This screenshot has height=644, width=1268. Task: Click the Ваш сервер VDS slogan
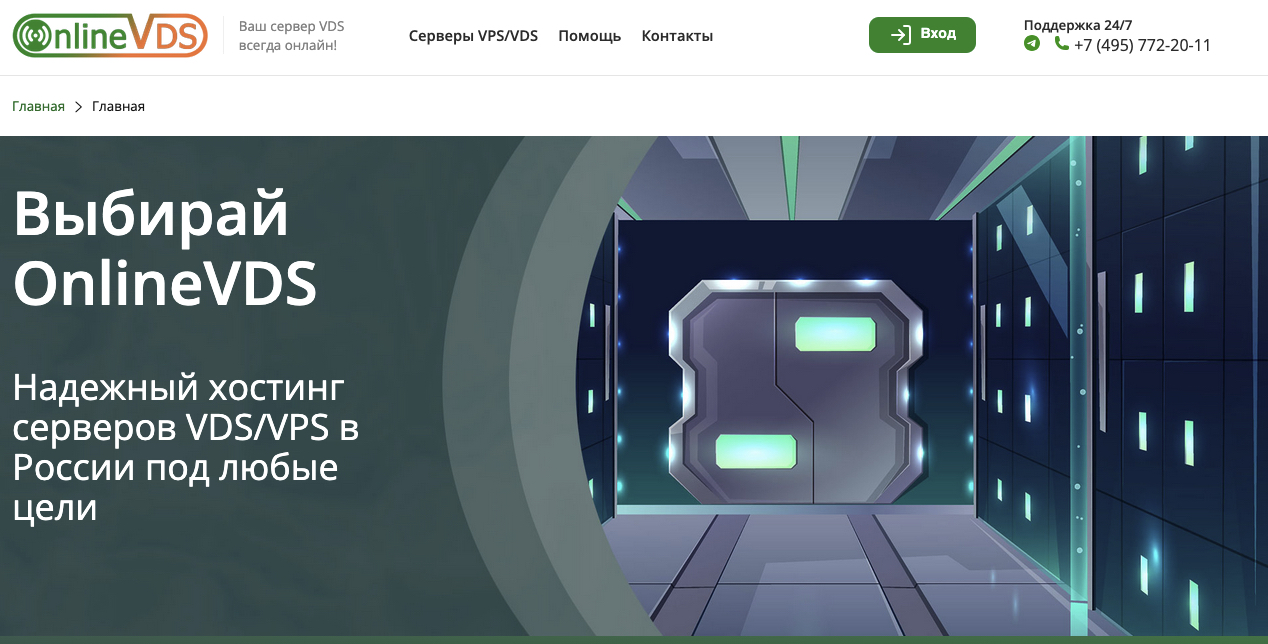tap(291, 36)
